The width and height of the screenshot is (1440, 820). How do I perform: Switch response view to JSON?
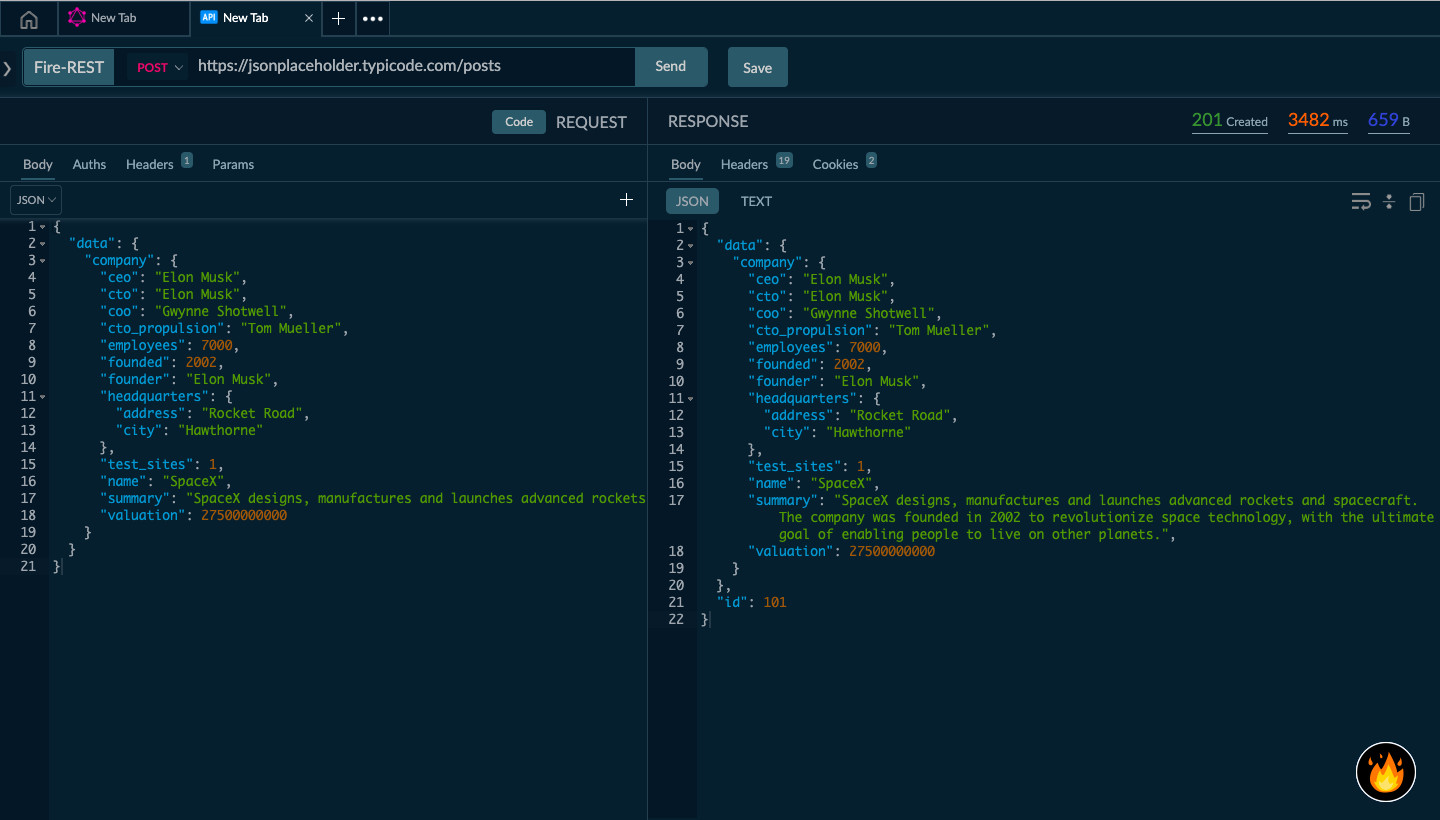[x=692, y=201]
